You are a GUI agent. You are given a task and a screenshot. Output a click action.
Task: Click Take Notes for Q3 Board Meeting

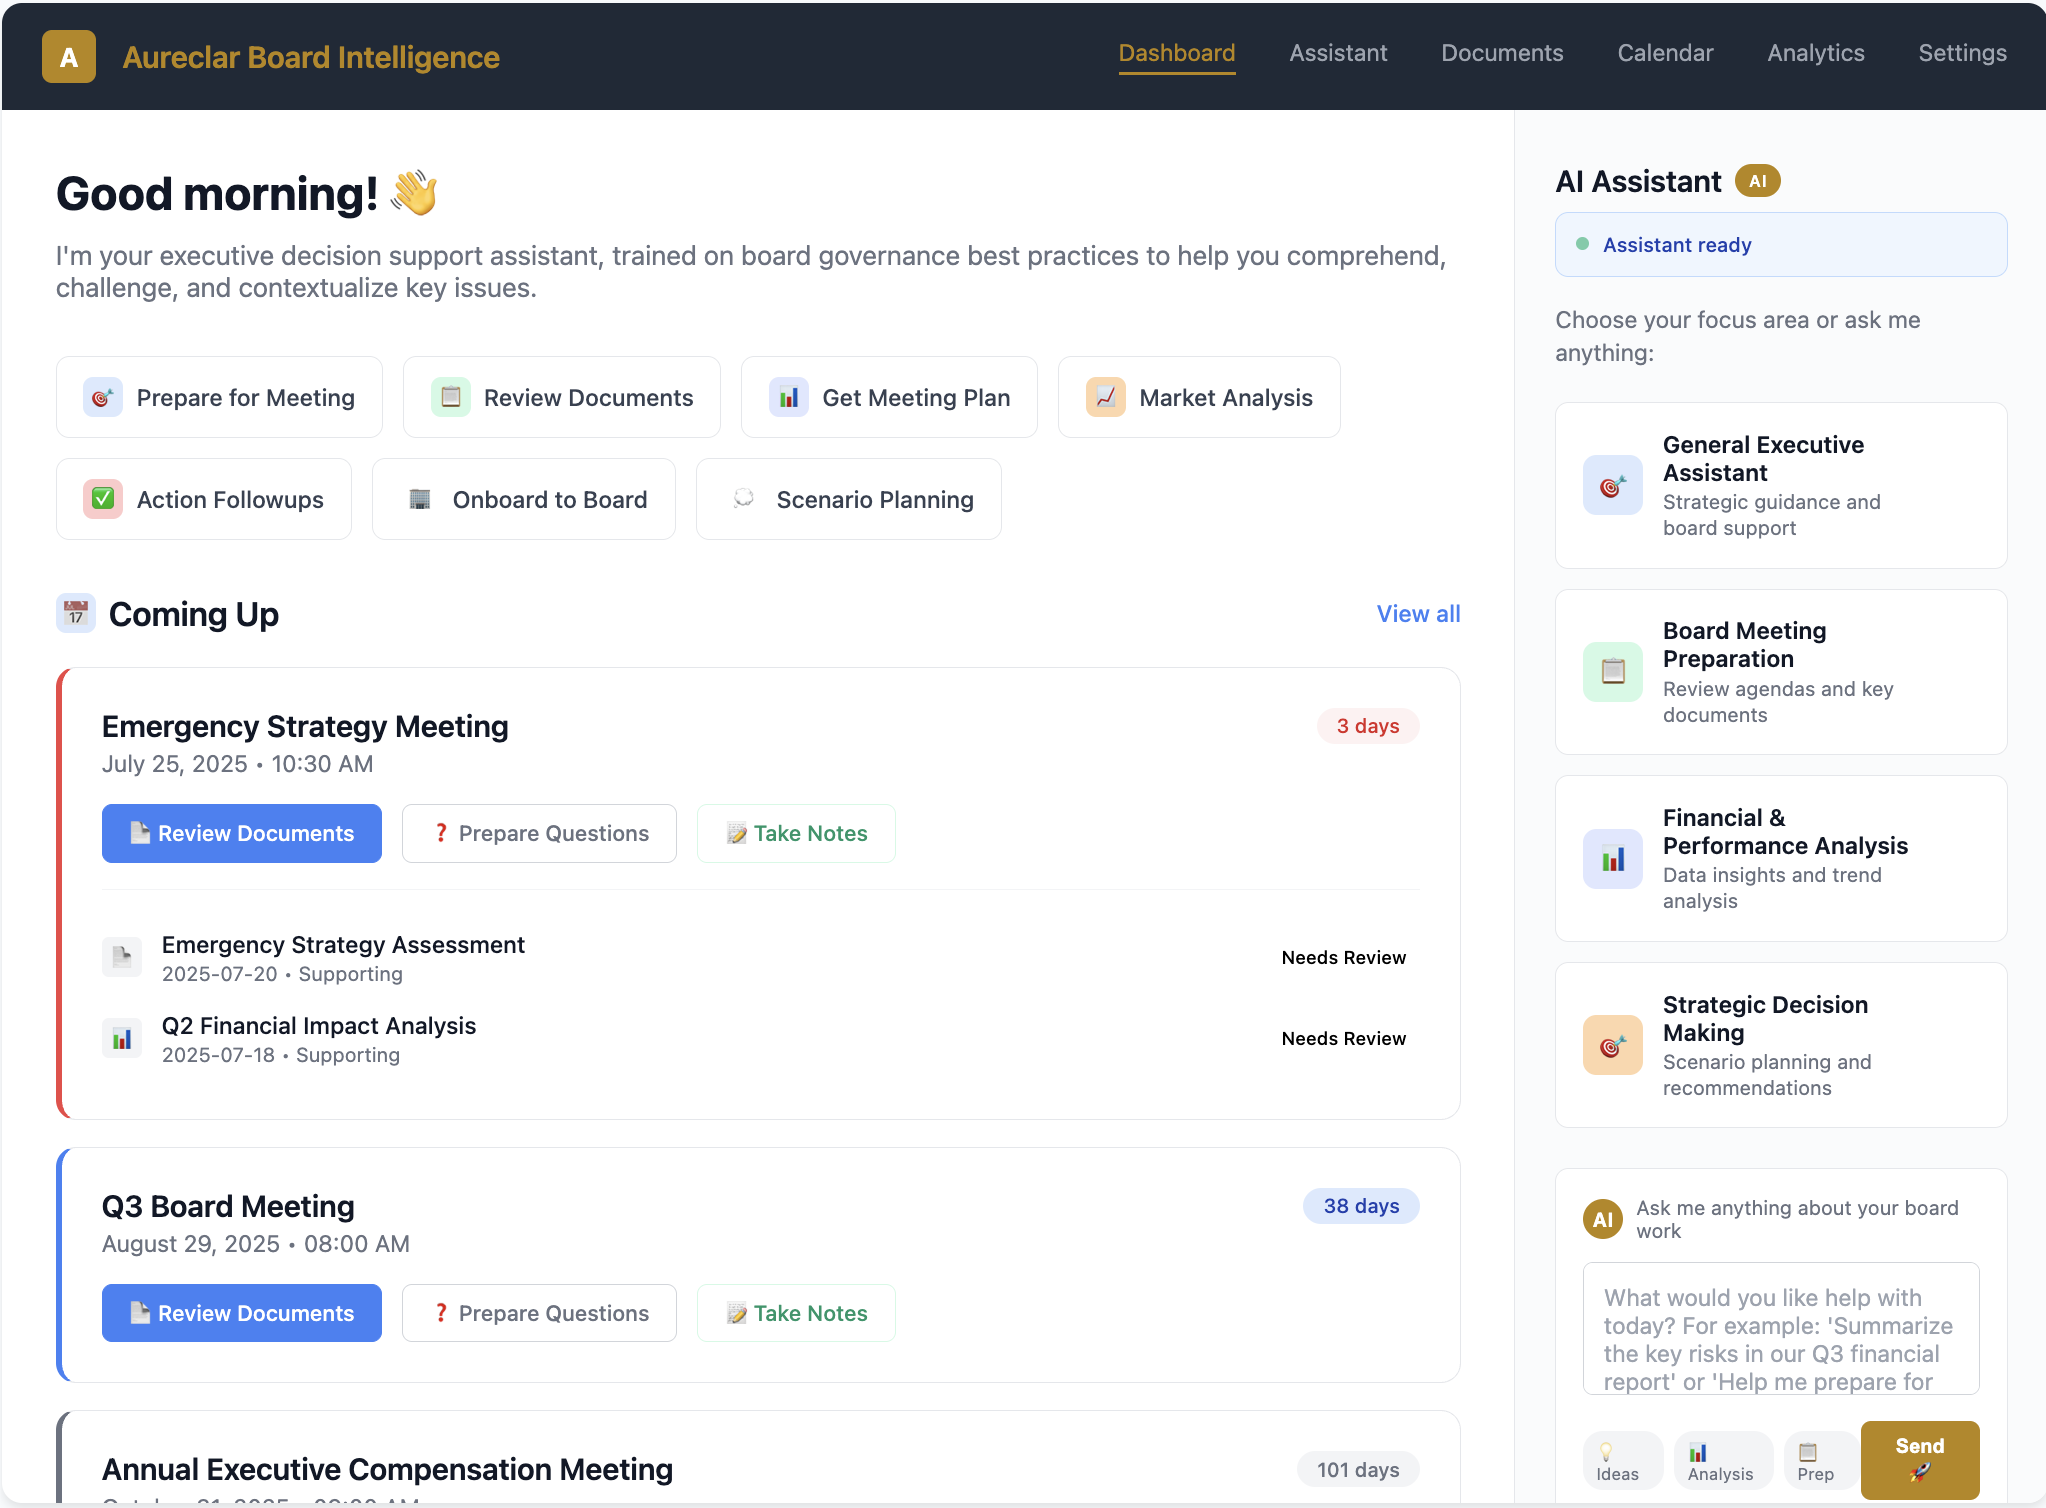point(795,1312)
